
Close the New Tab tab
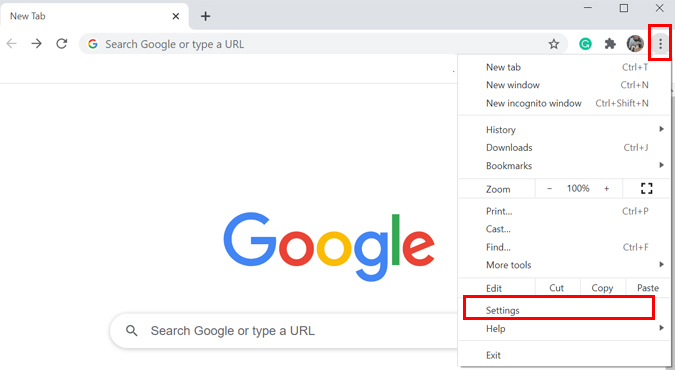click(x=176, y=16)
